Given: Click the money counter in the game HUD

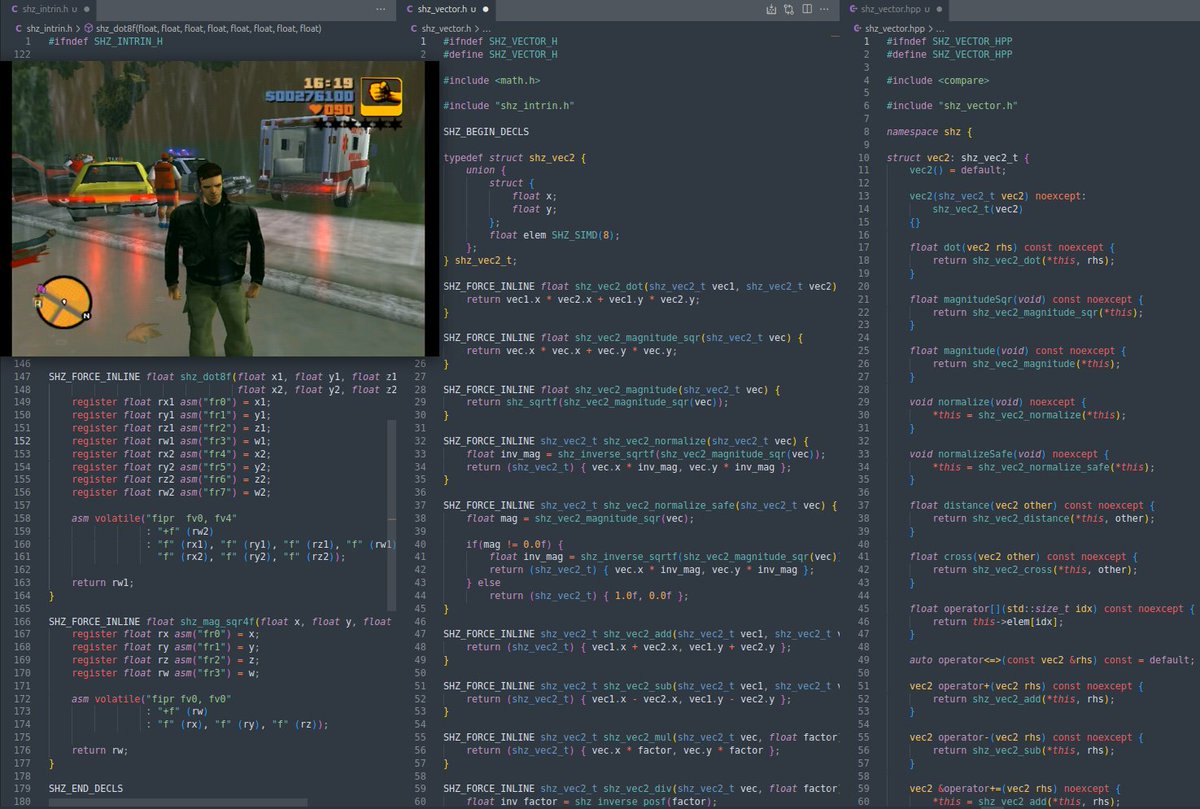Looking at the screenshot, I should [308, 97].
